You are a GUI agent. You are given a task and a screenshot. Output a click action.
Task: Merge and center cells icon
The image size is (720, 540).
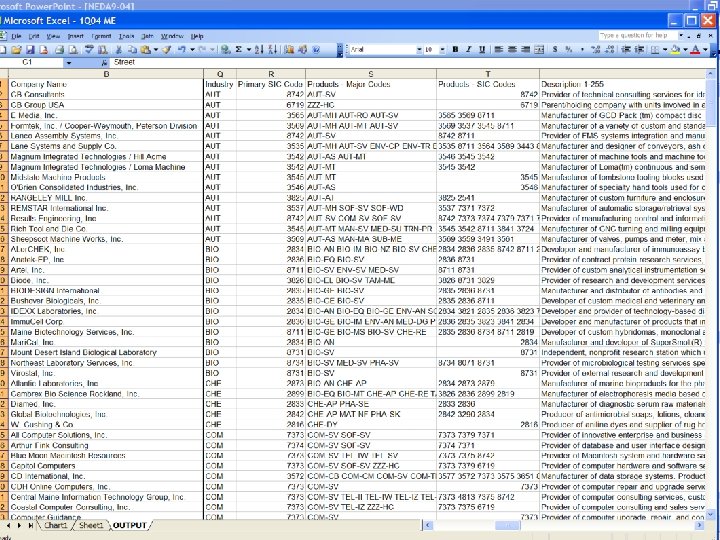tap(539, 50)
